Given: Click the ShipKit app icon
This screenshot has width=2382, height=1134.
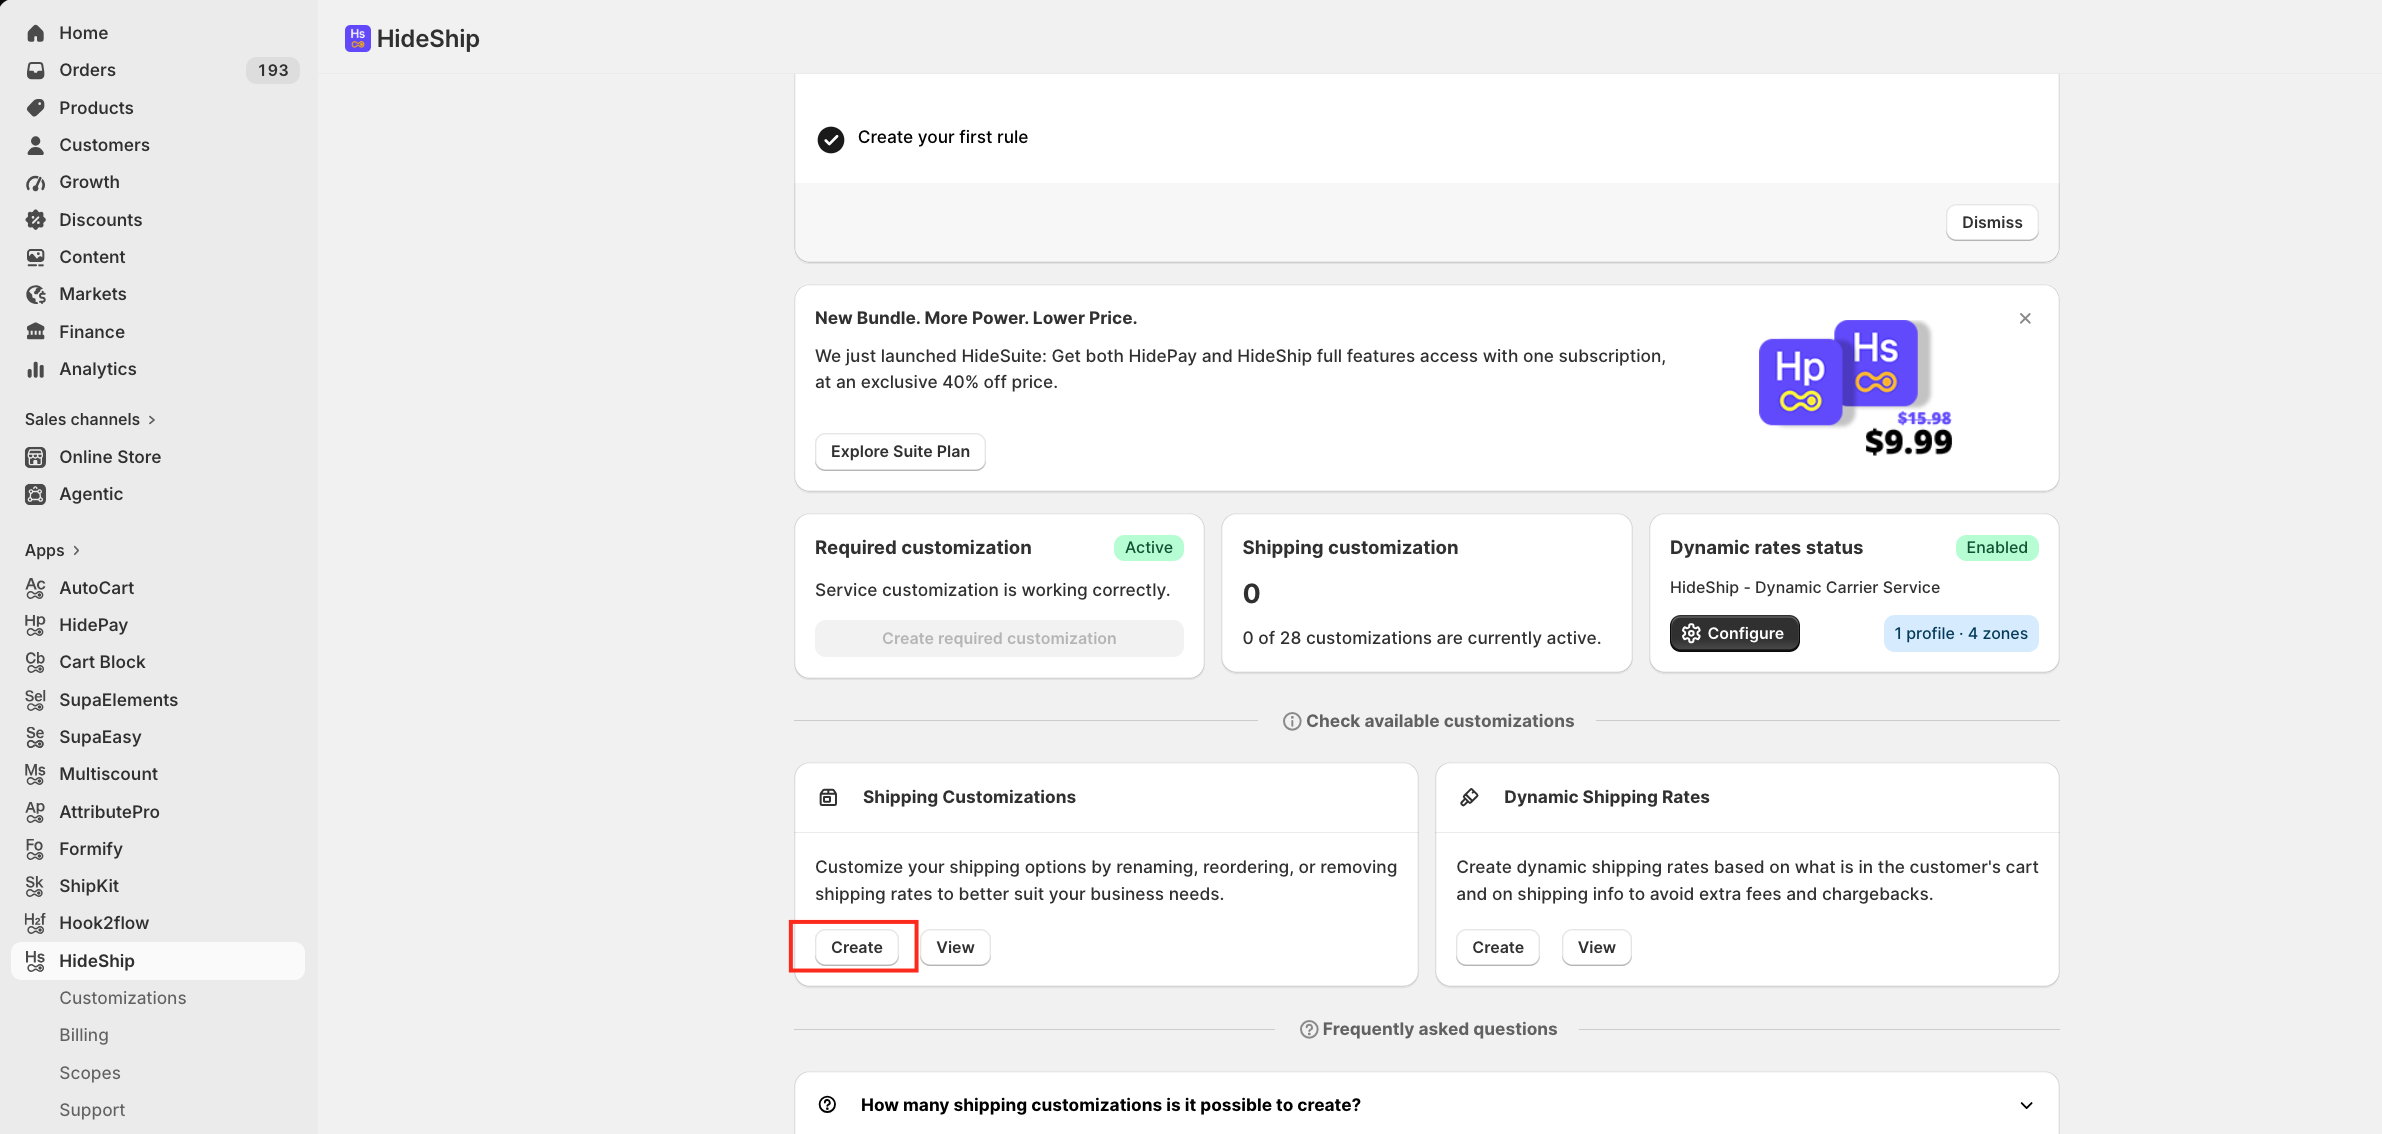Looking at the screenshot, I should coord(36,886).
